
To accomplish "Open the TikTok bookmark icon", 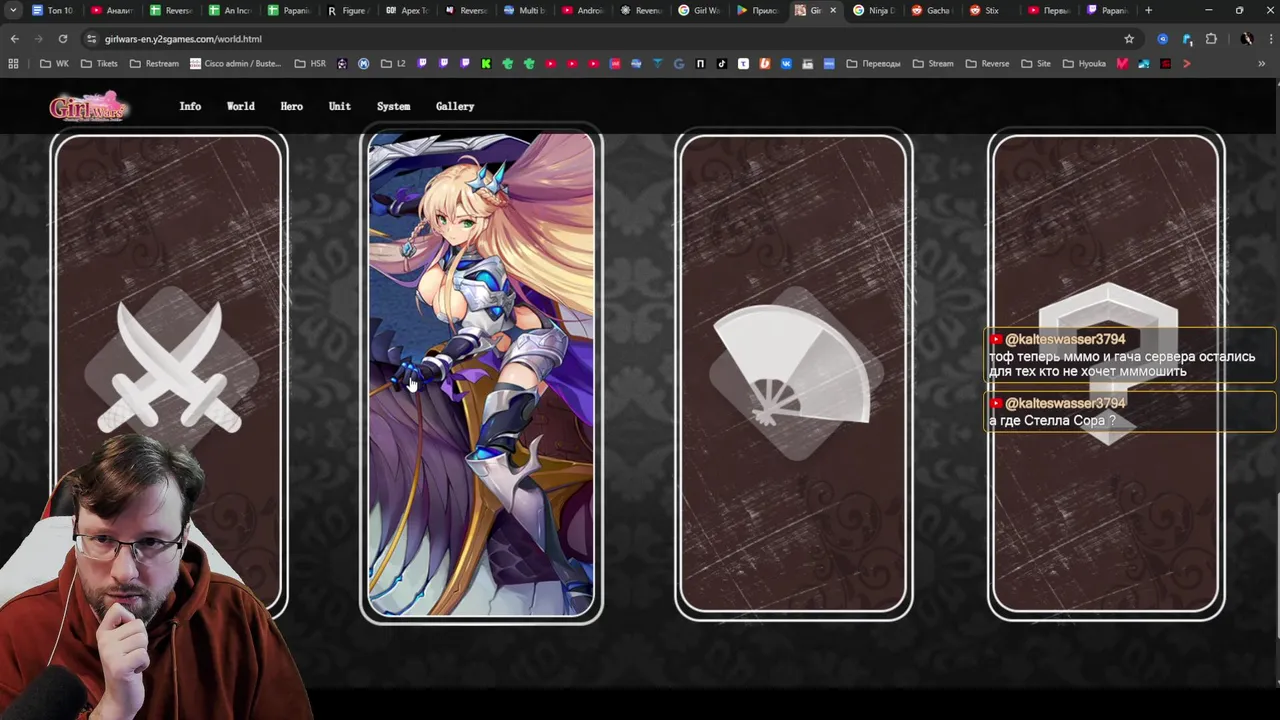I will (x=722, y=63).
